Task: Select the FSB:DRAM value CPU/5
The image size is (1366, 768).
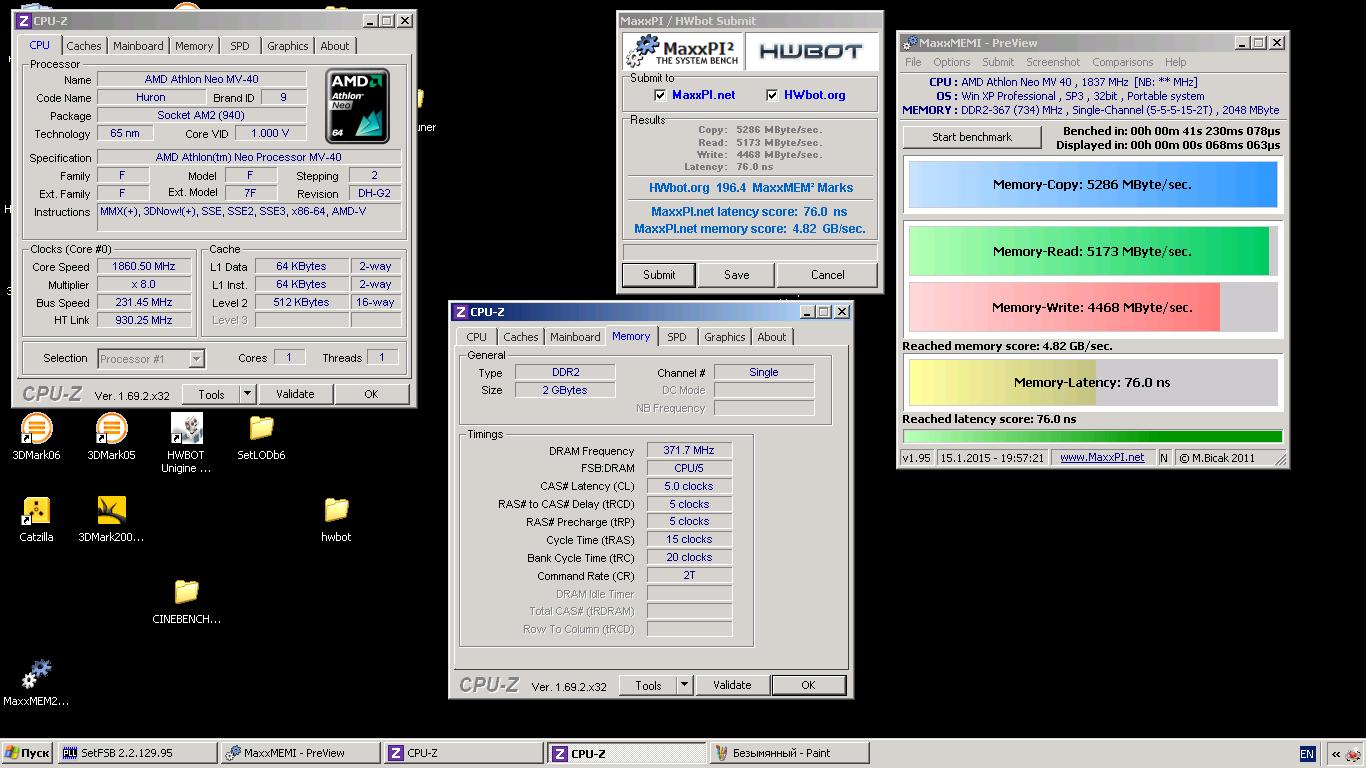Action: [x=689, y=468]
